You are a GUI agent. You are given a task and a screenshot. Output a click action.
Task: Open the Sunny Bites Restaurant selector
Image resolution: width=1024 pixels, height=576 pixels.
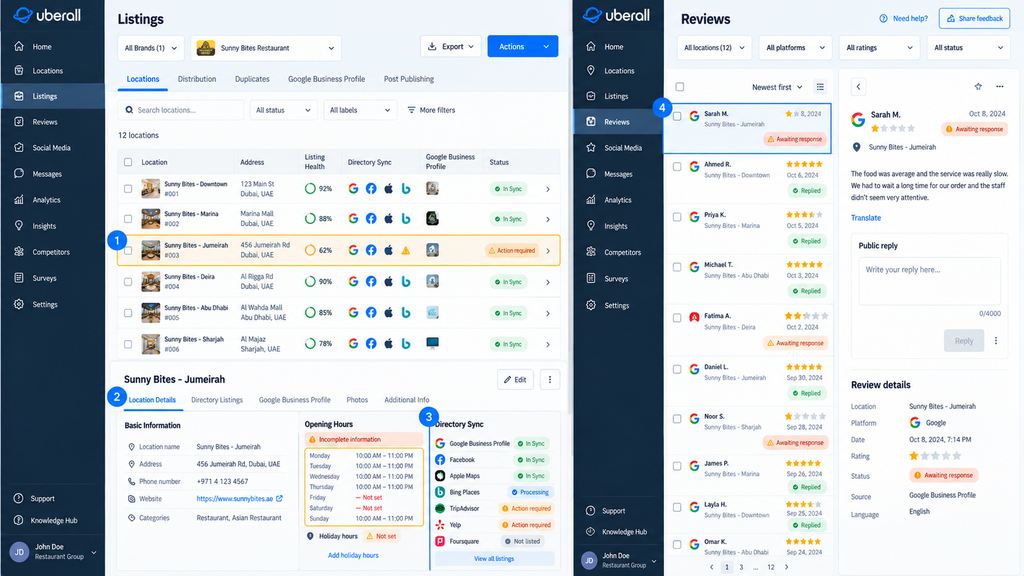point(266,48)
